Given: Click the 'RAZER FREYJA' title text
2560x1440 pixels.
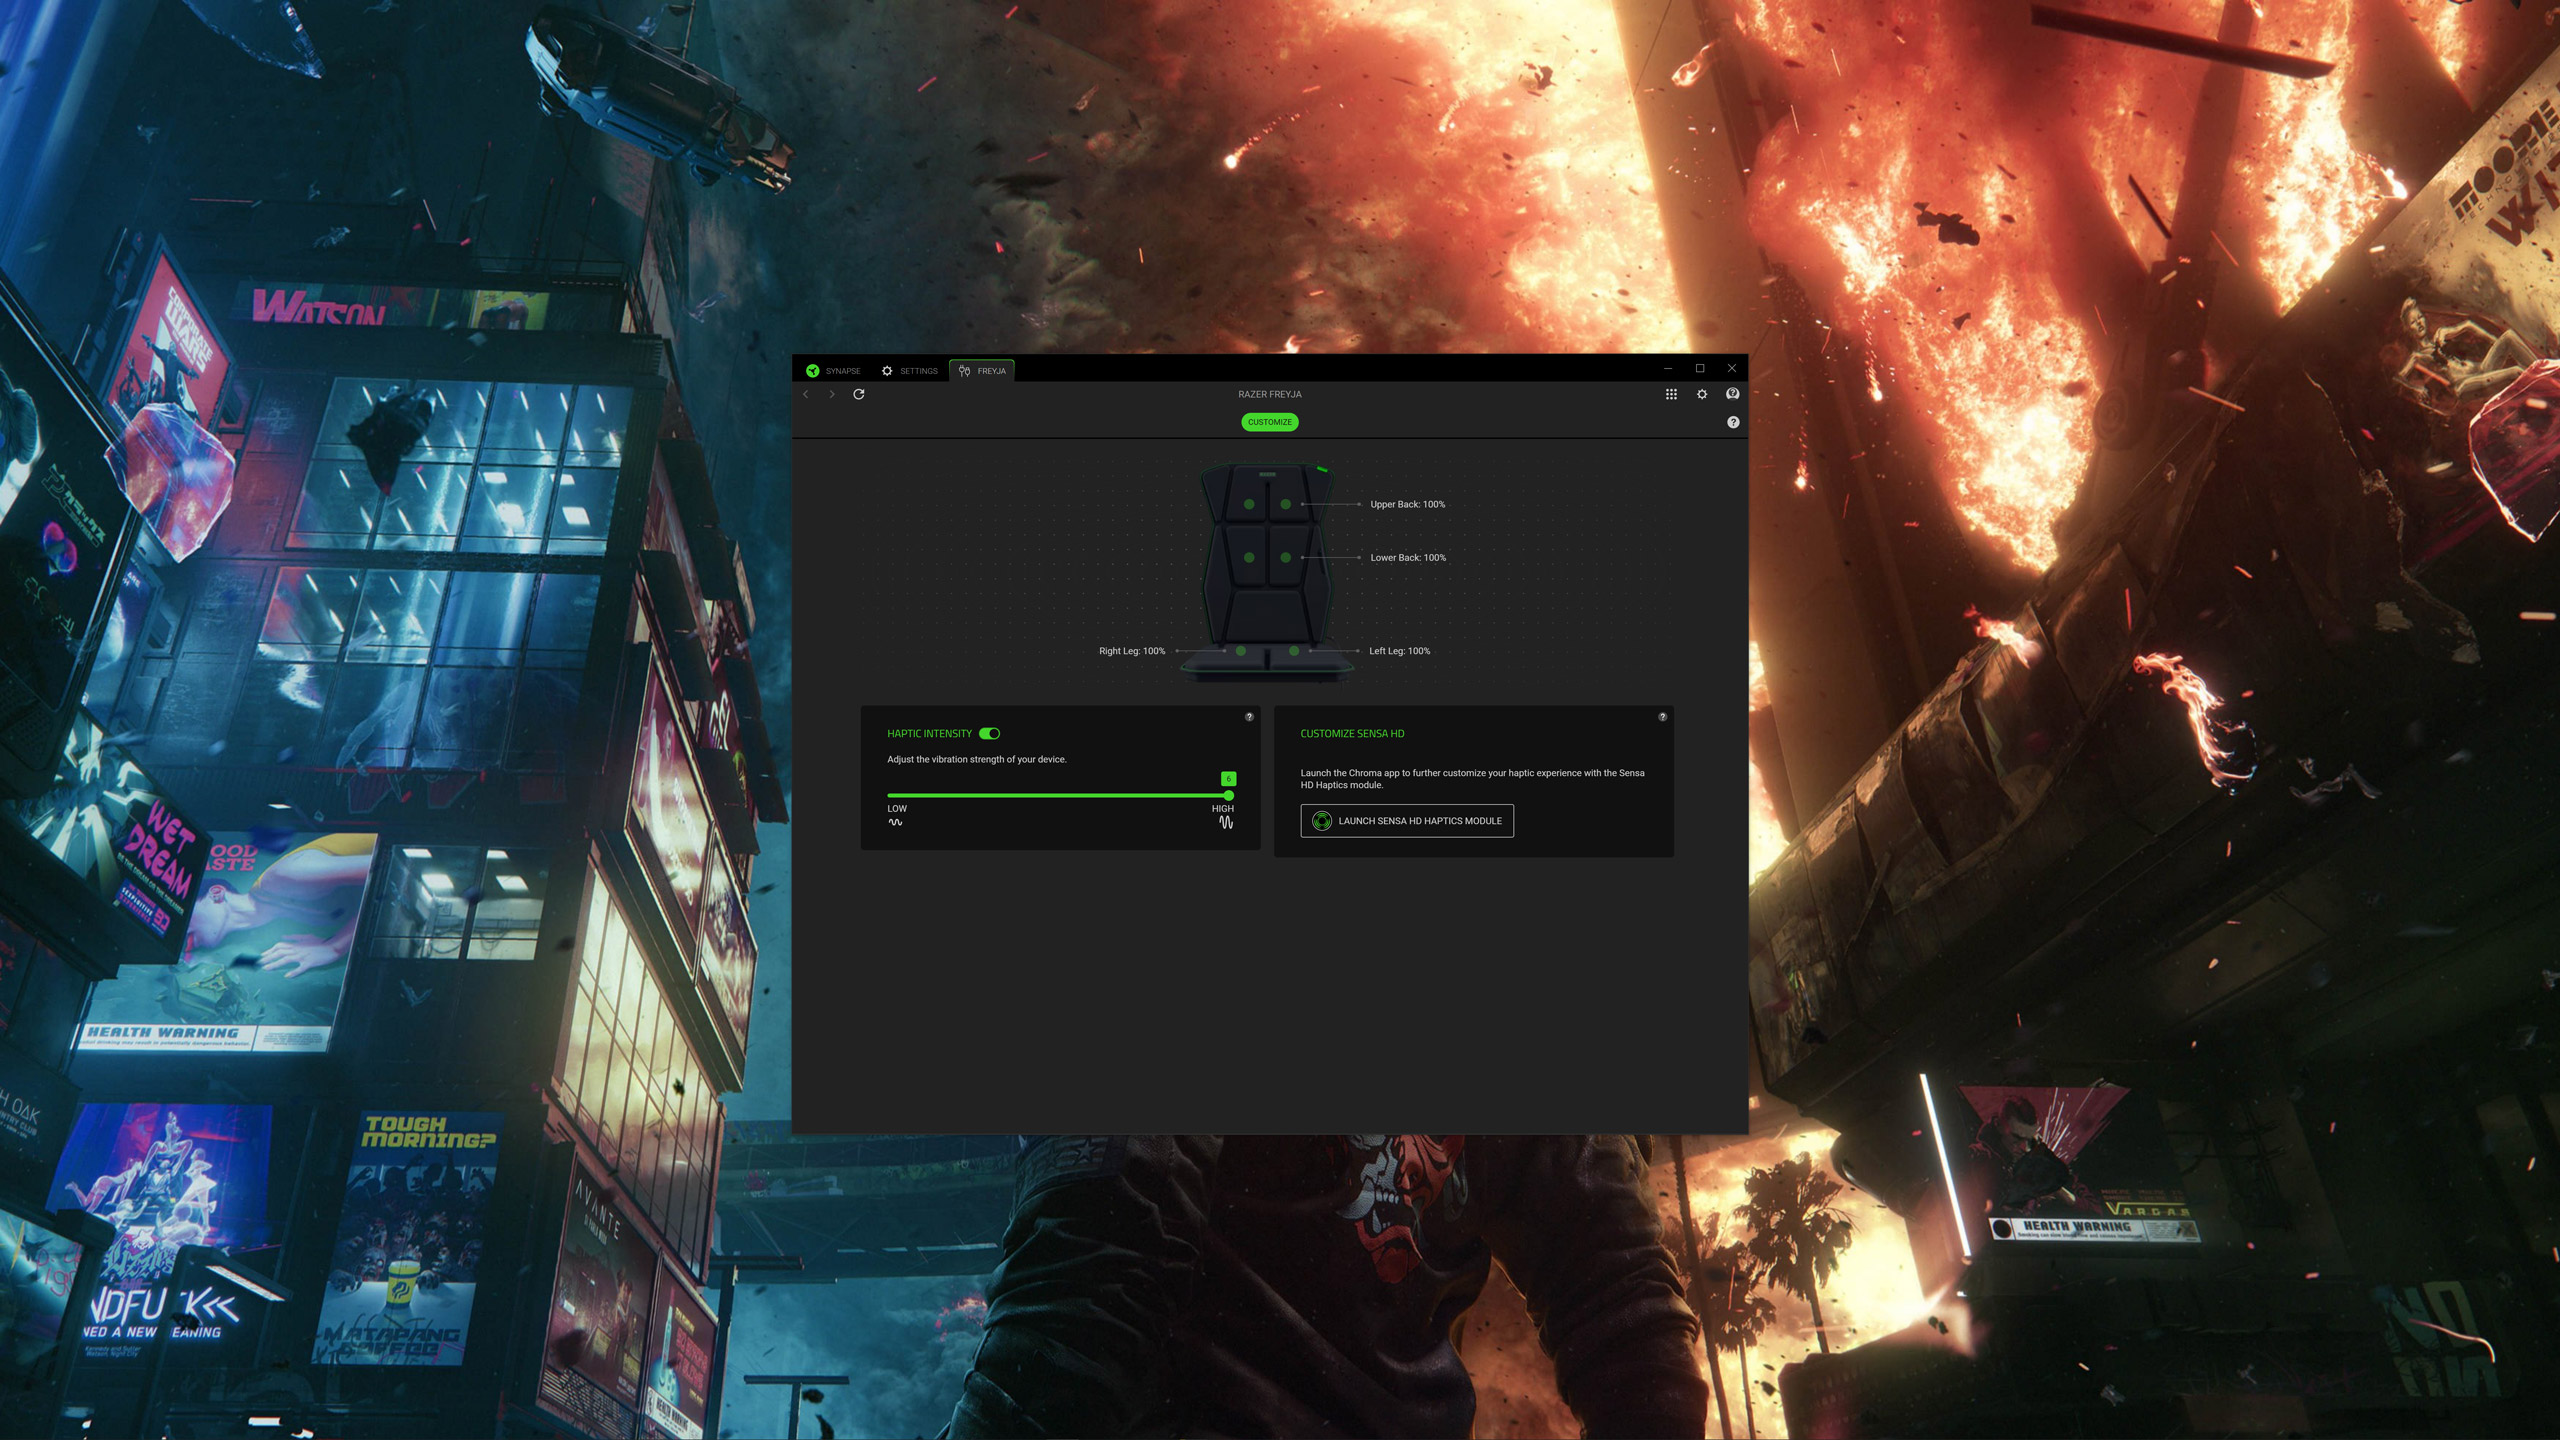Looking at the screenshot, I should pos(1270,394).
